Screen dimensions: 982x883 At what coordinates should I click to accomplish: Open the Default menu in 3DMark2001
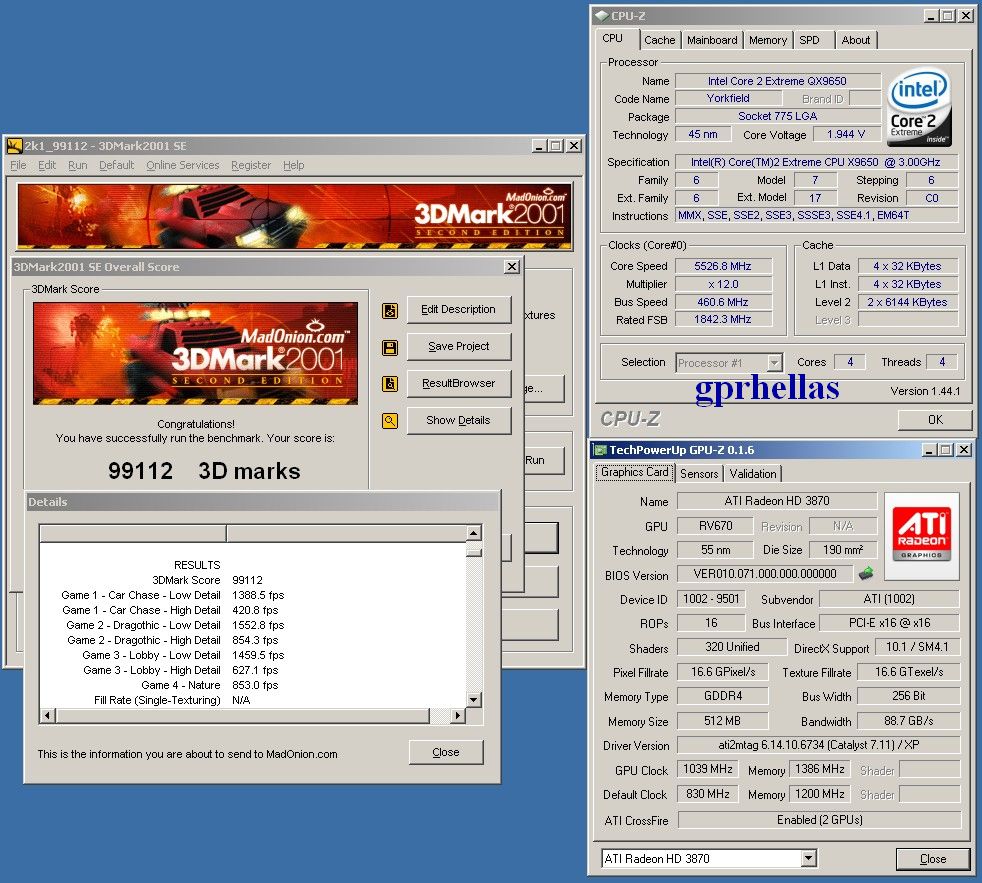pos(116,165)
